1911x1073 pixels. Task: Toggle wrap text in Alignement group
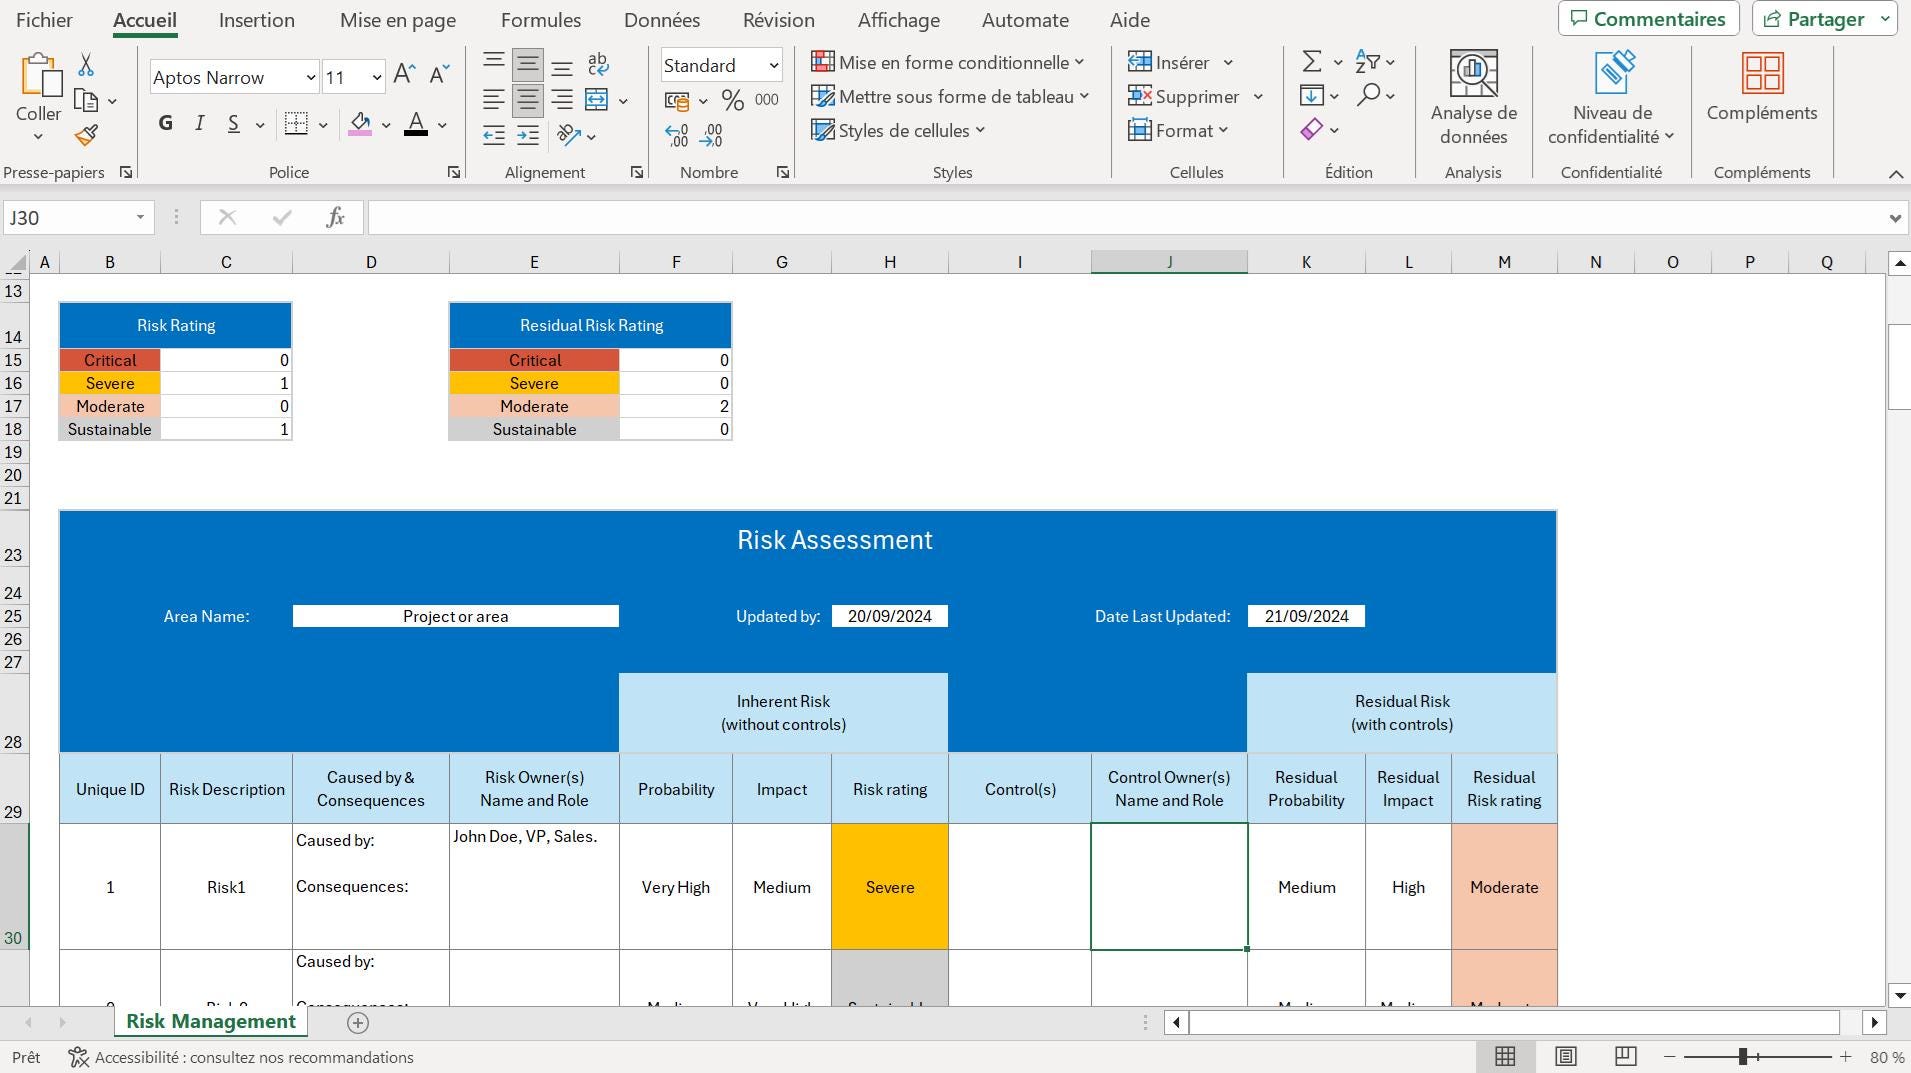point(597,63)
